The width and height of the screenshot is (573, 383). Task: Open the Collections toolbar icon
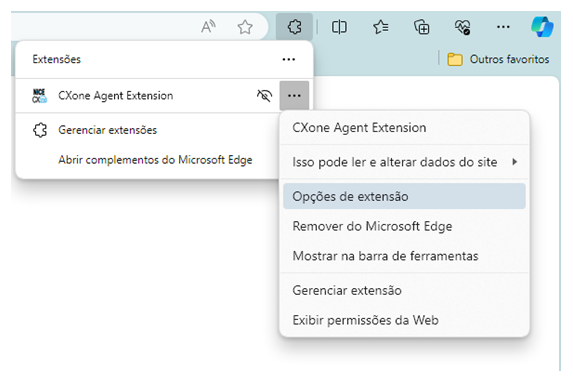click(x=422, y=27)
